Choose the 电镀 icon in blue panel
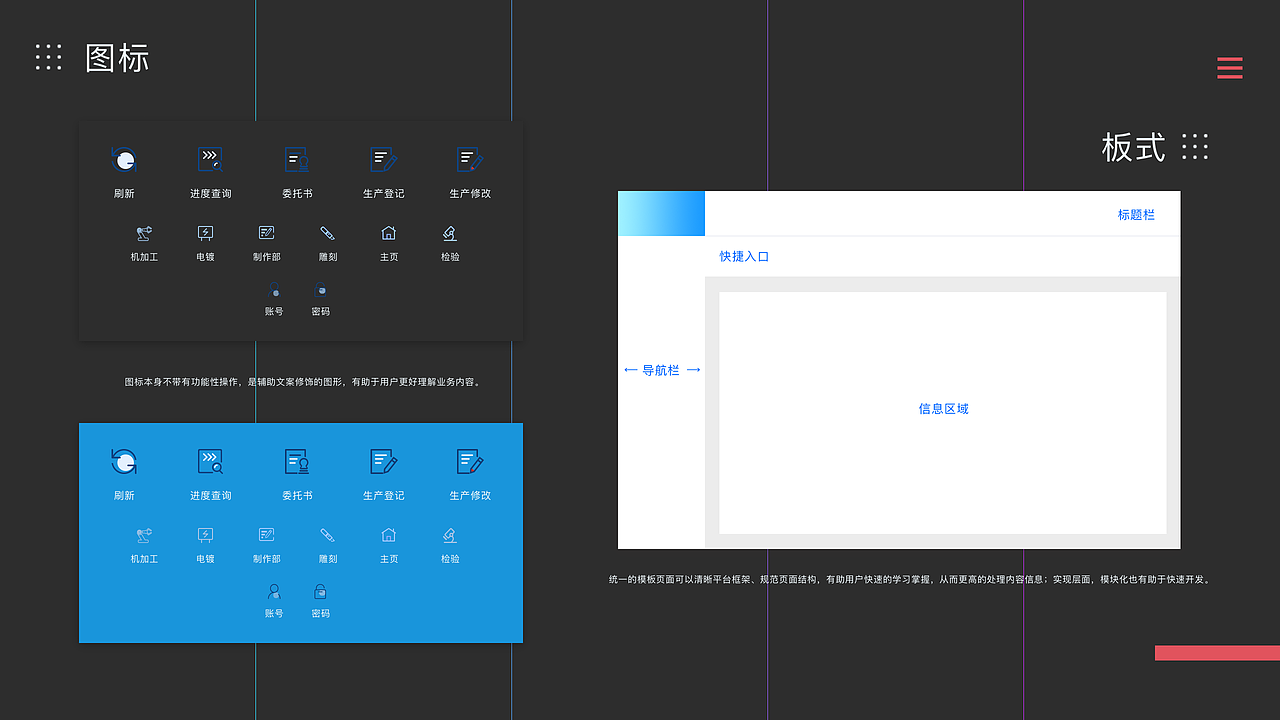The height and width of the screenshot is (720, 1280). tap(205, 535)
